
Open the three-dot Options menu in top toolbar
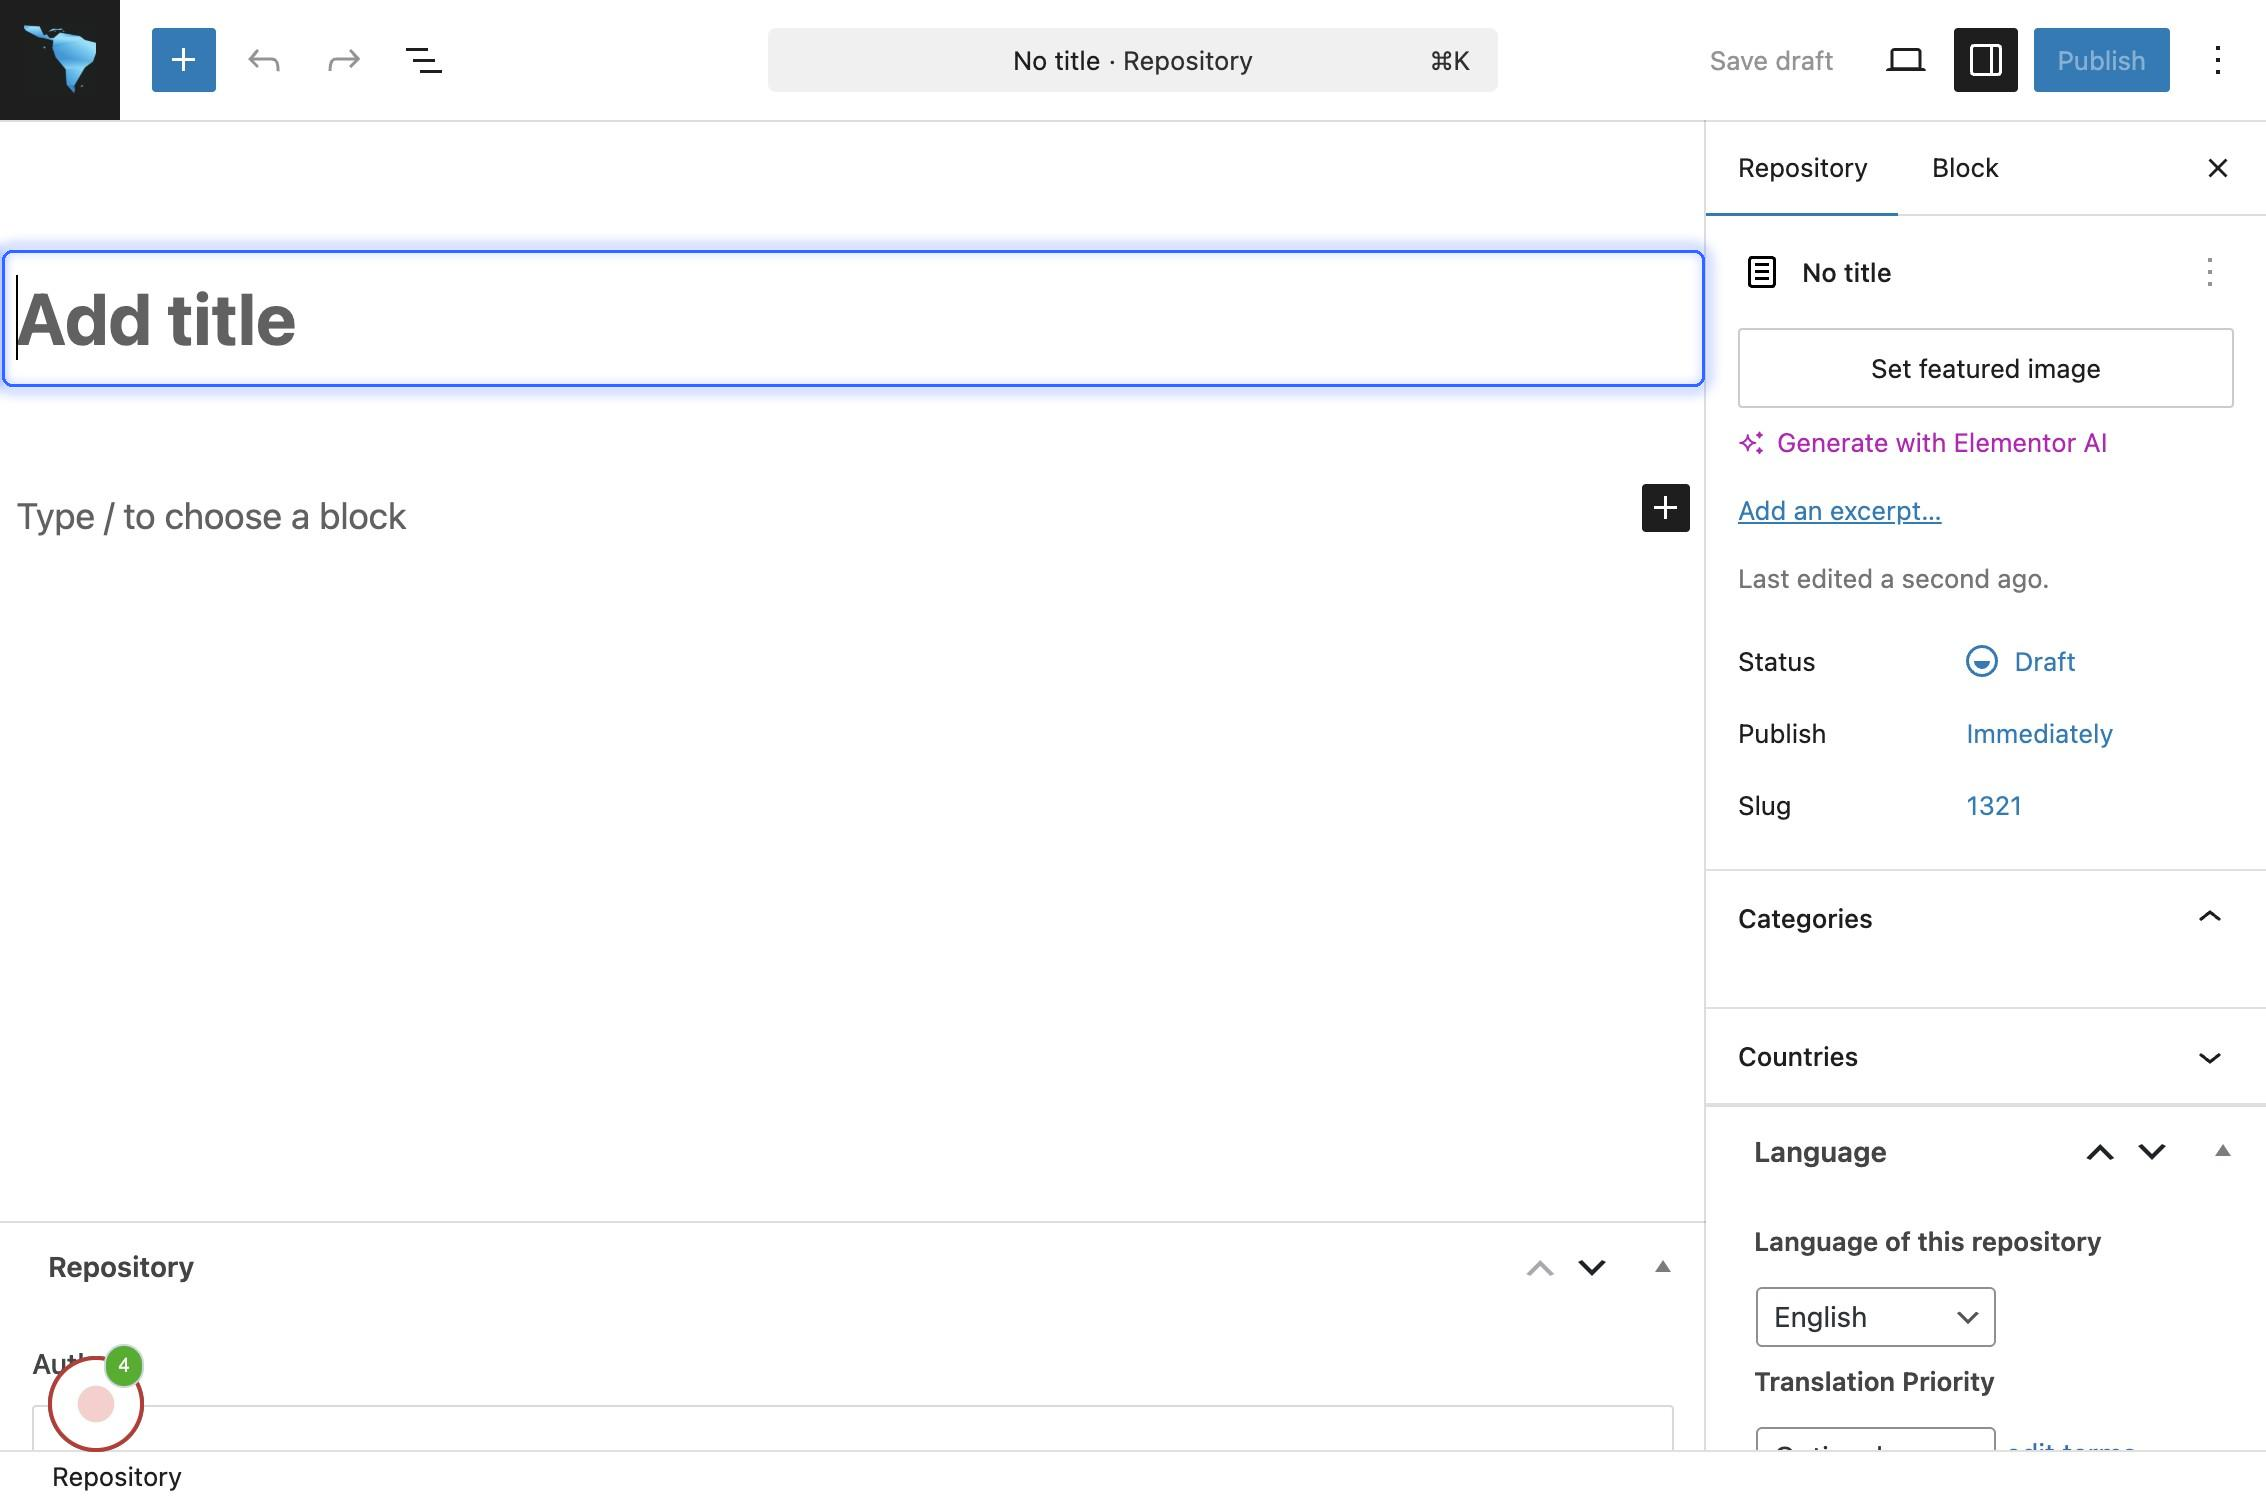pyautogui.click(x=2217, y=60)
